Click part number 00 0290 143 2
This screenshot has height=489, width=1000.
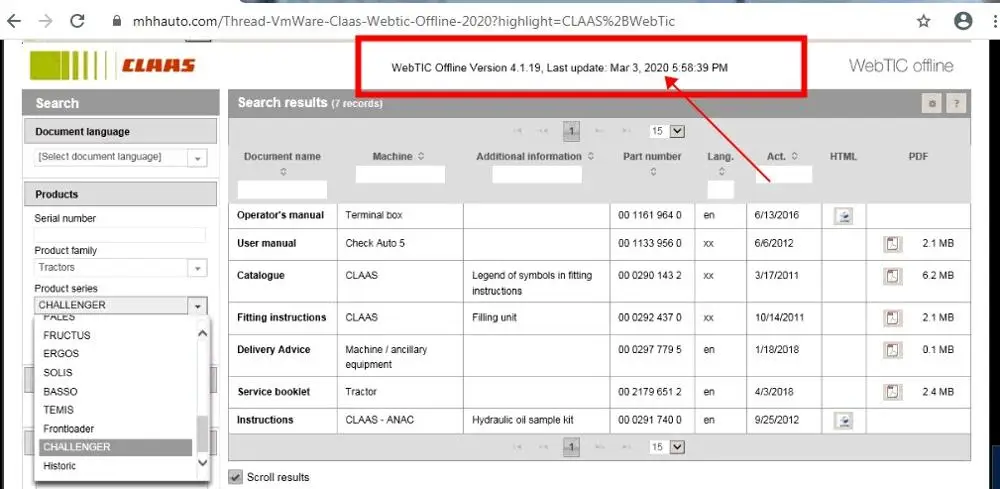(x=650, y=275)
